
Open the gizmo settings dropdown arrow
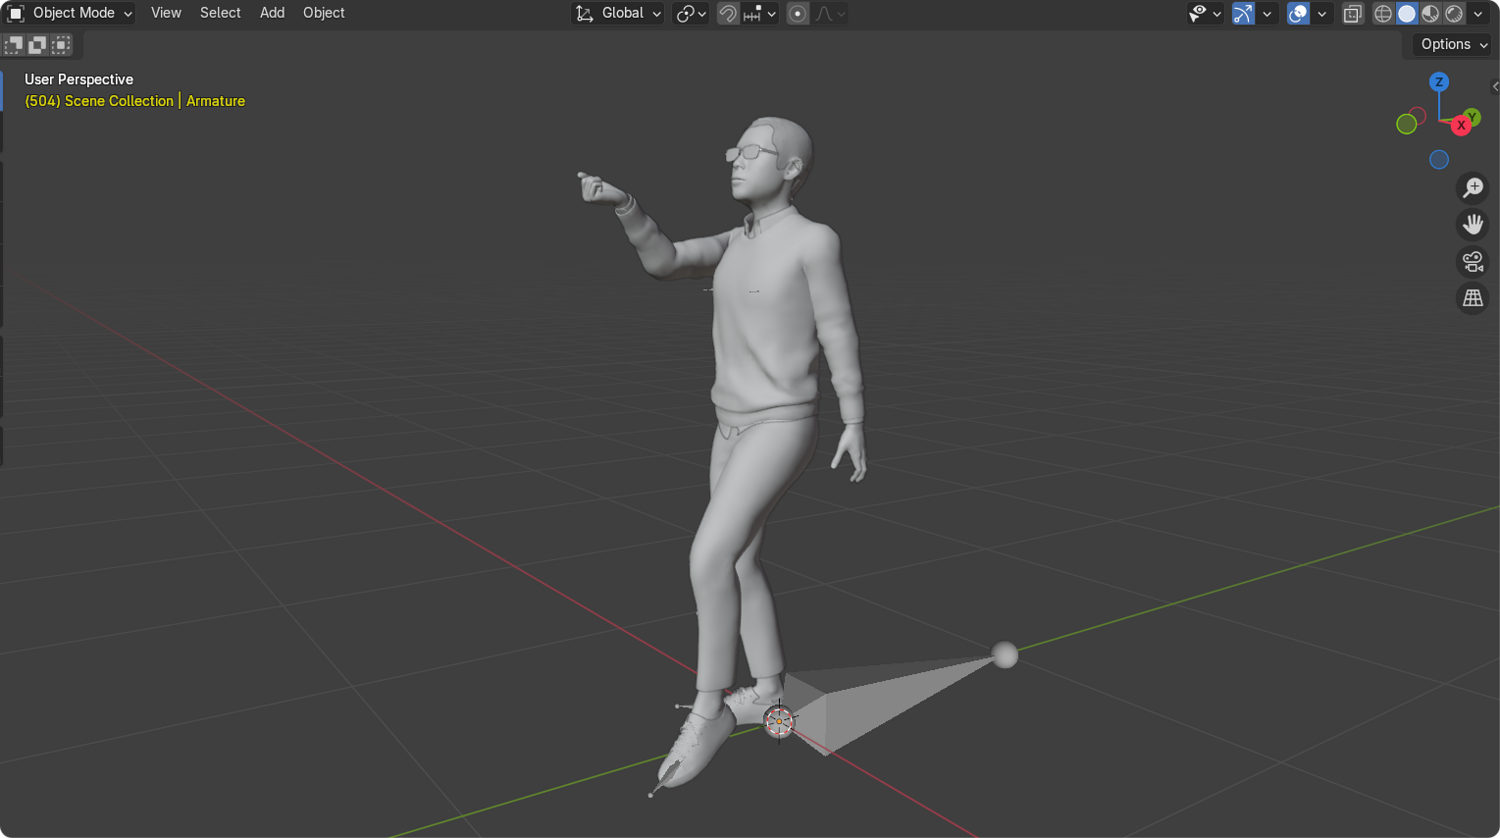pos(1267,13)
